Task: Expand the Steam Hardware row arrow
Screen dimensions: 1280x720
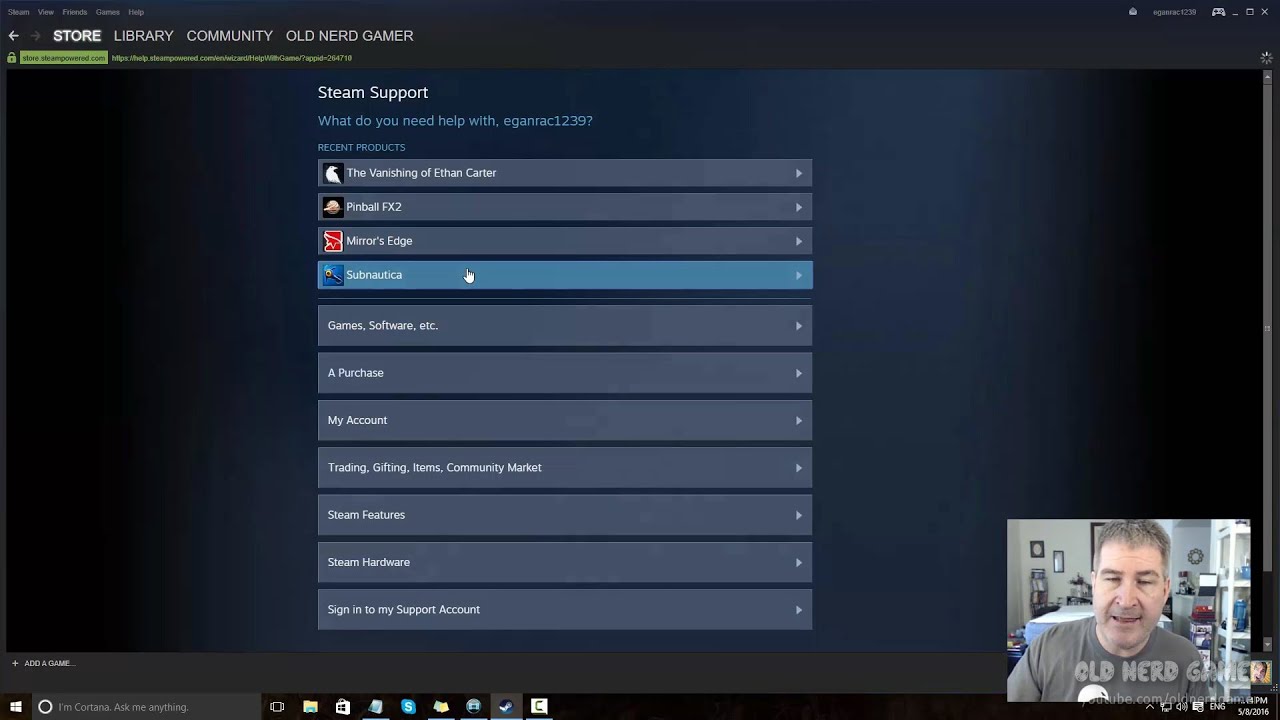Action: (x=799, y=562)
